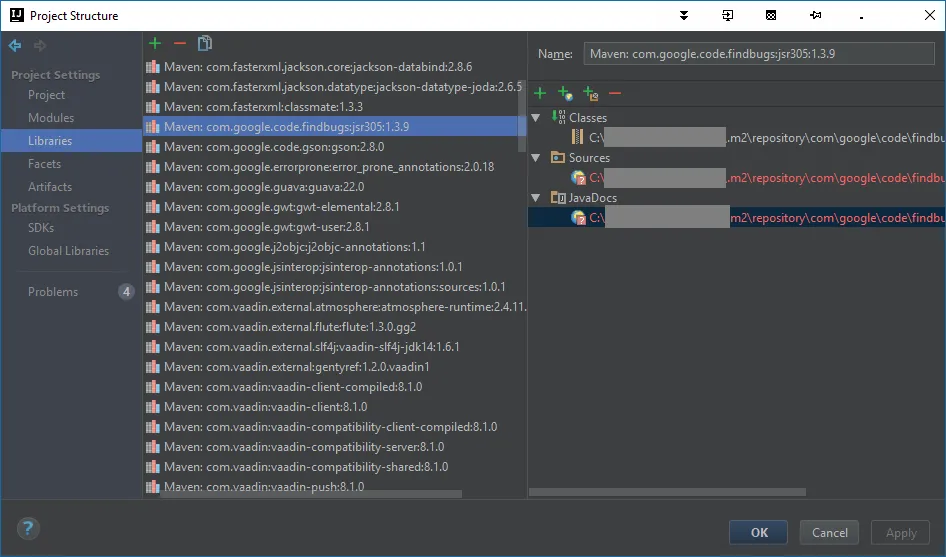Go back with the left arrow icon
The image size is (946, 557).
click(15, 45)
